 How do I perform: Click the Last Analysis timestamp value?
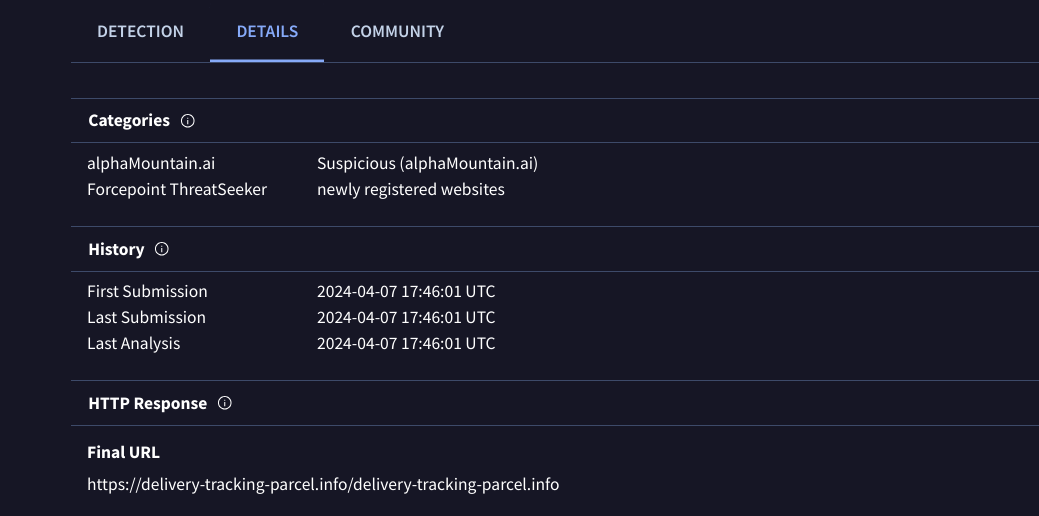pos(406,344)
